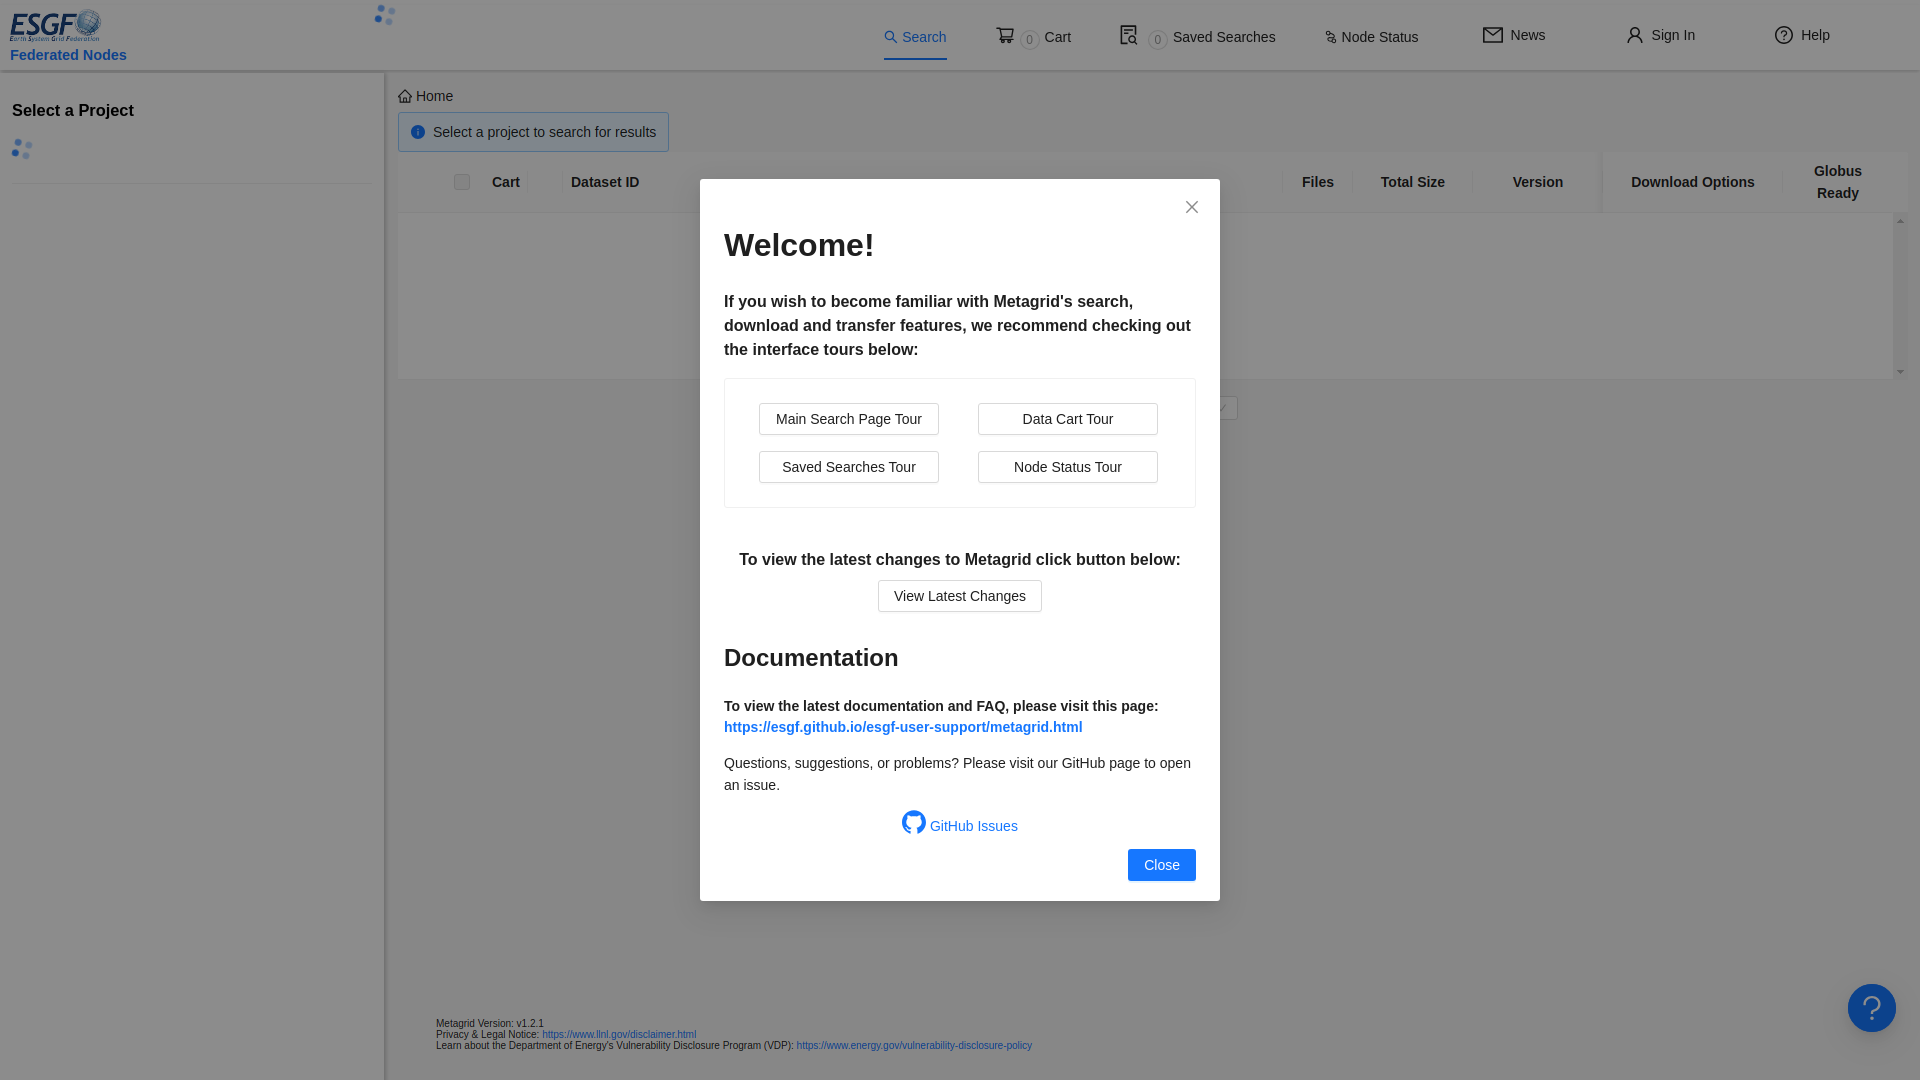Viewport: 1920px width, 1080px height.
Task: Click the News envelope icon
Action: [1492, 35]
